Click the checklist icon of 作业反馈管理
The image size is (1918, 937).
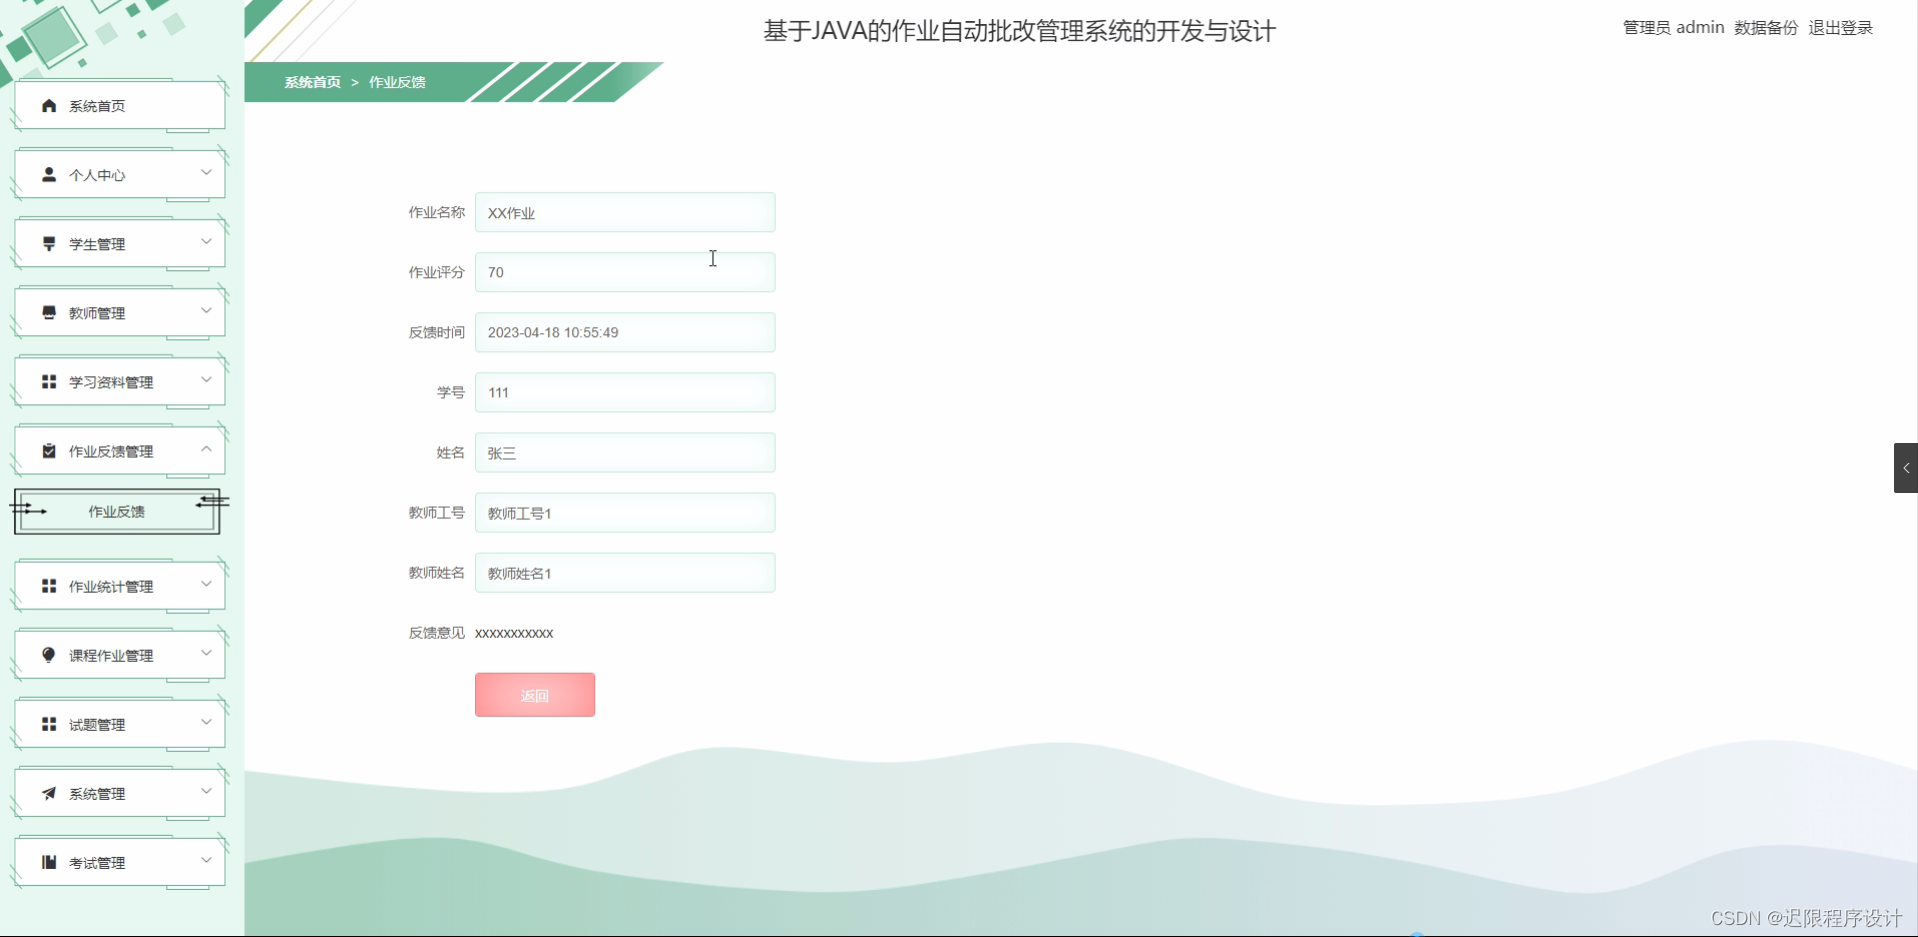47,450
